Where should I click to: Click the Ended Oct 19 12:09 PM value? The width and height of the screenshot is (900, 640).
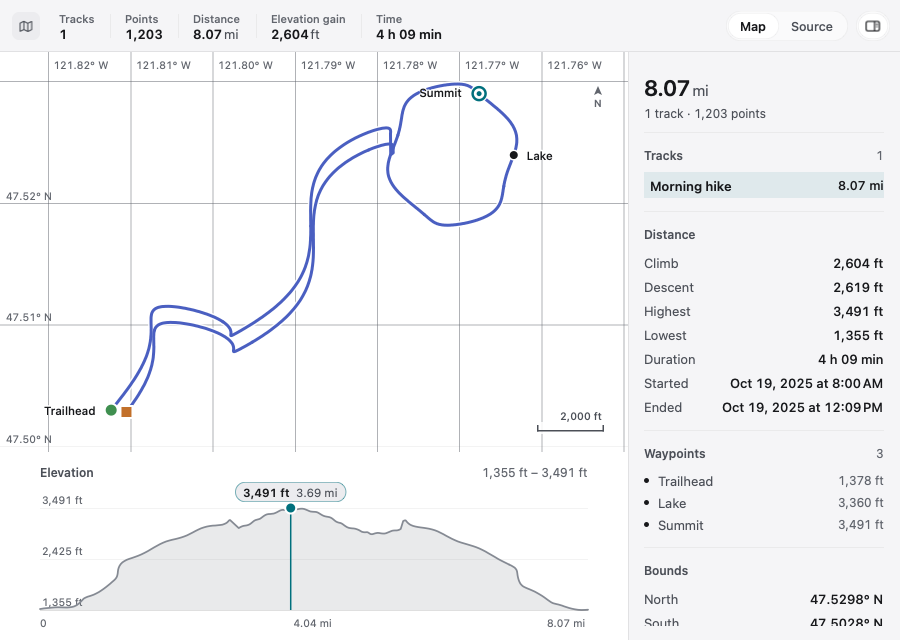[802, 408]
